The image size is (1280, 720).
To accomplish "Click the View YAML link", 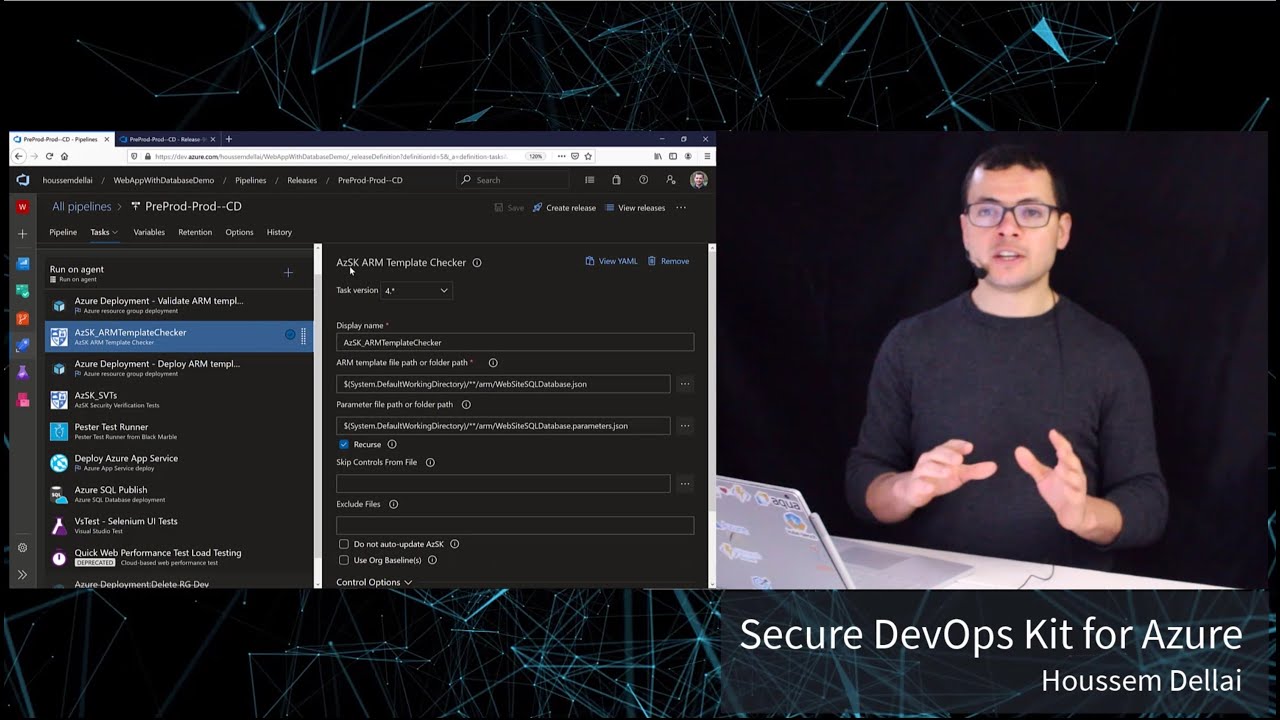I will tap(611, 261).
